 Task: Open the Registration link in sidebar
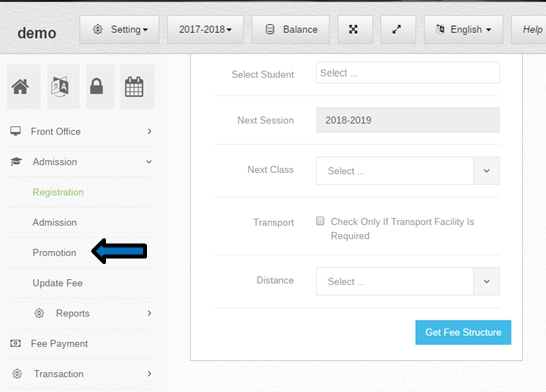[58, 192]
